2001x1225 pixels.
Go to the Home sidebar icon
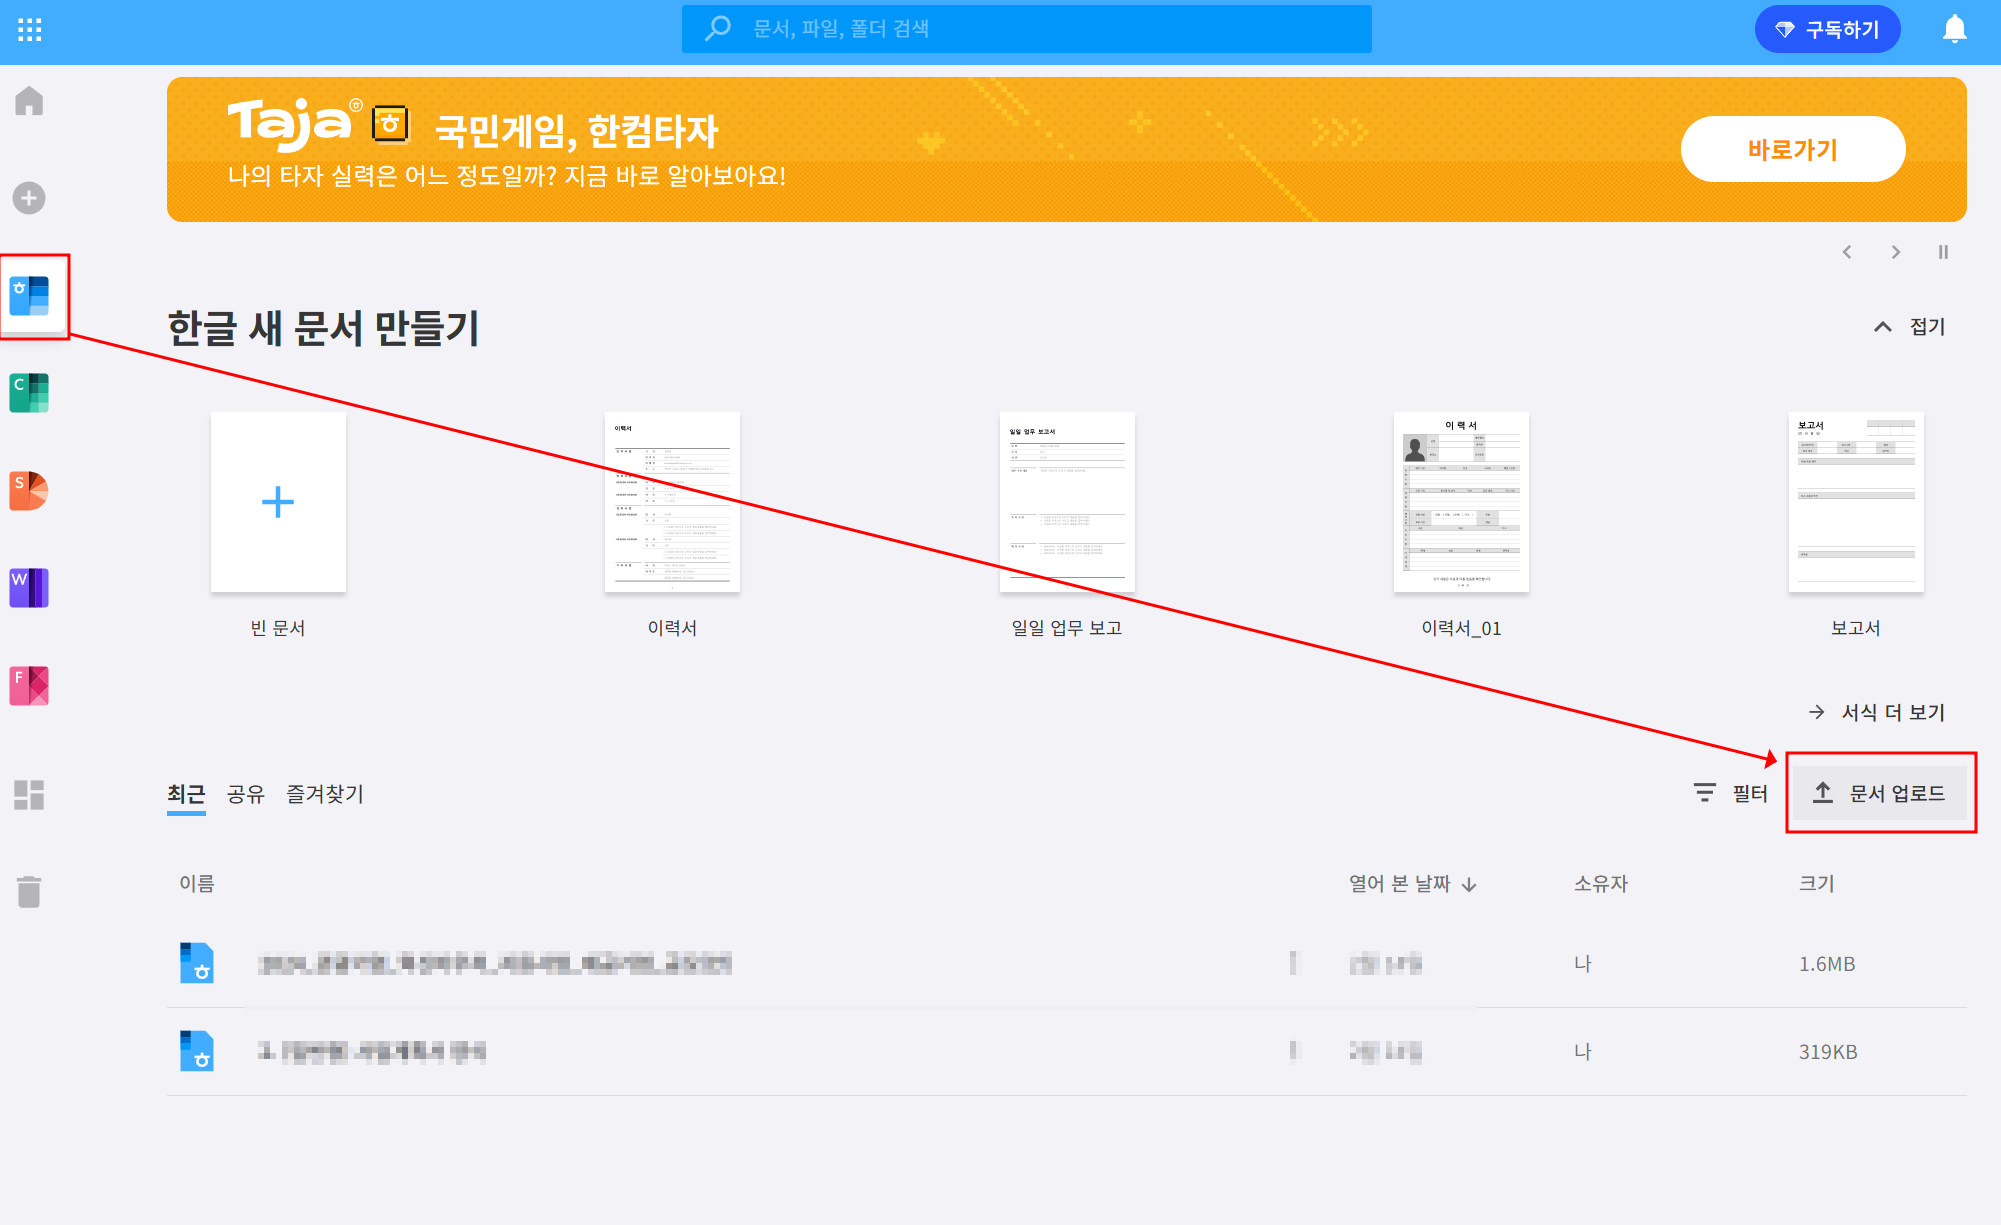pos(29,101)
